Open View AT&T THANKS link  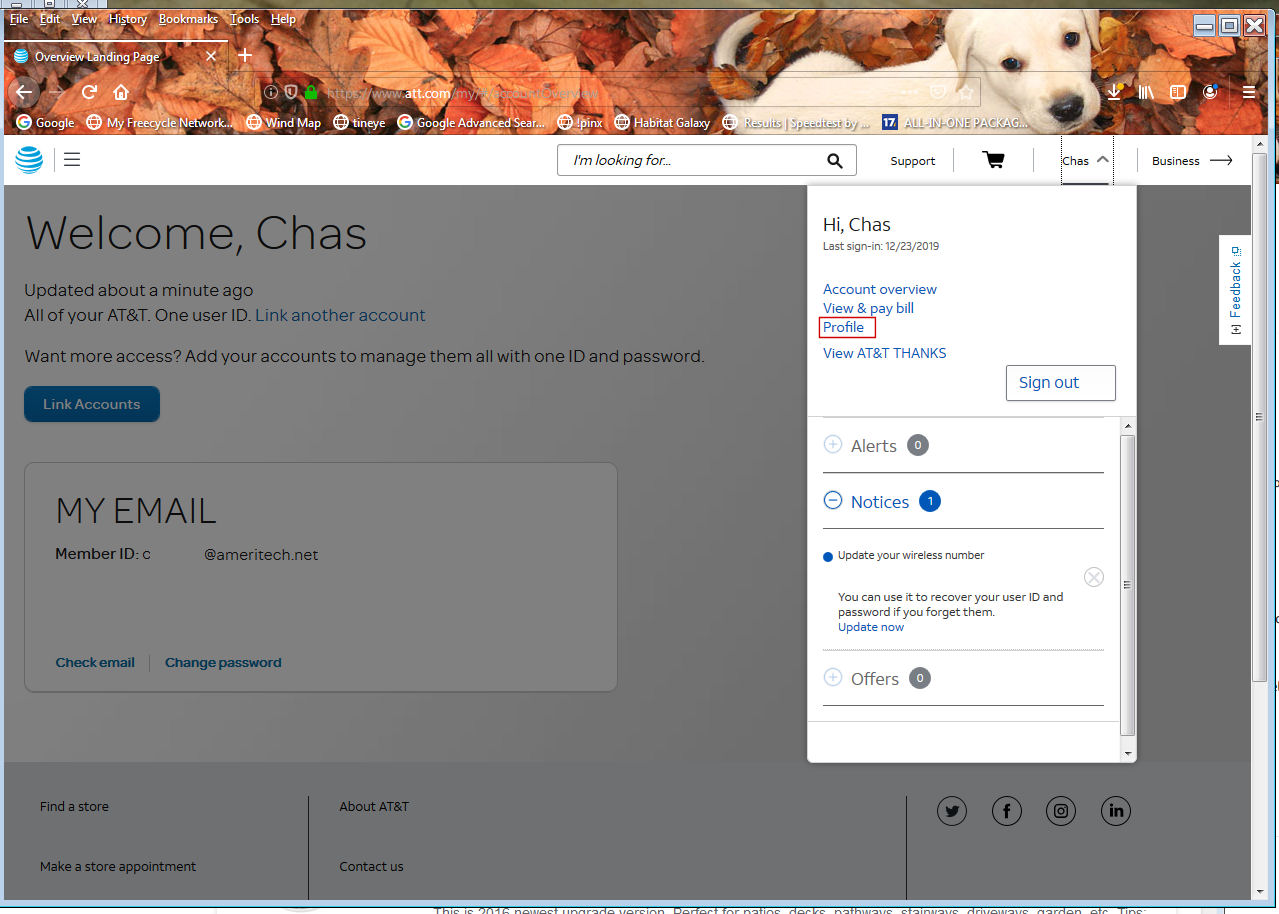(x=884, y=353)
